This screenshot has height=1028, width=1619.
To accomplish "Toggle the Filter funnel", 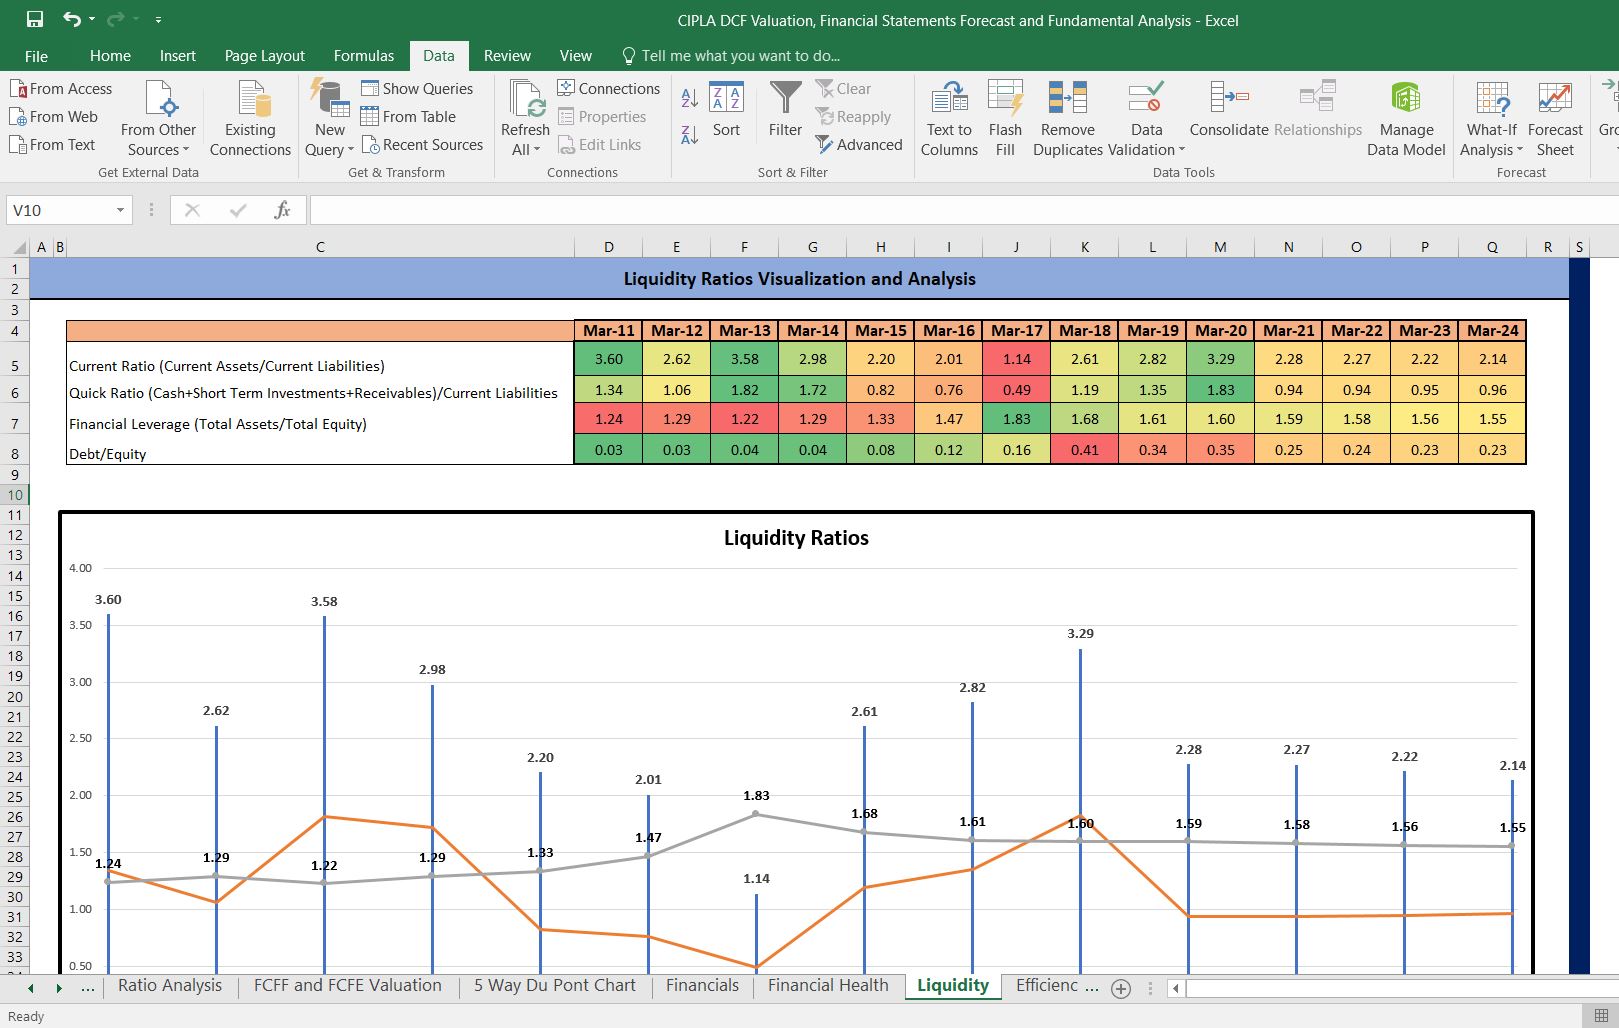I will click(x=785, y=109).
